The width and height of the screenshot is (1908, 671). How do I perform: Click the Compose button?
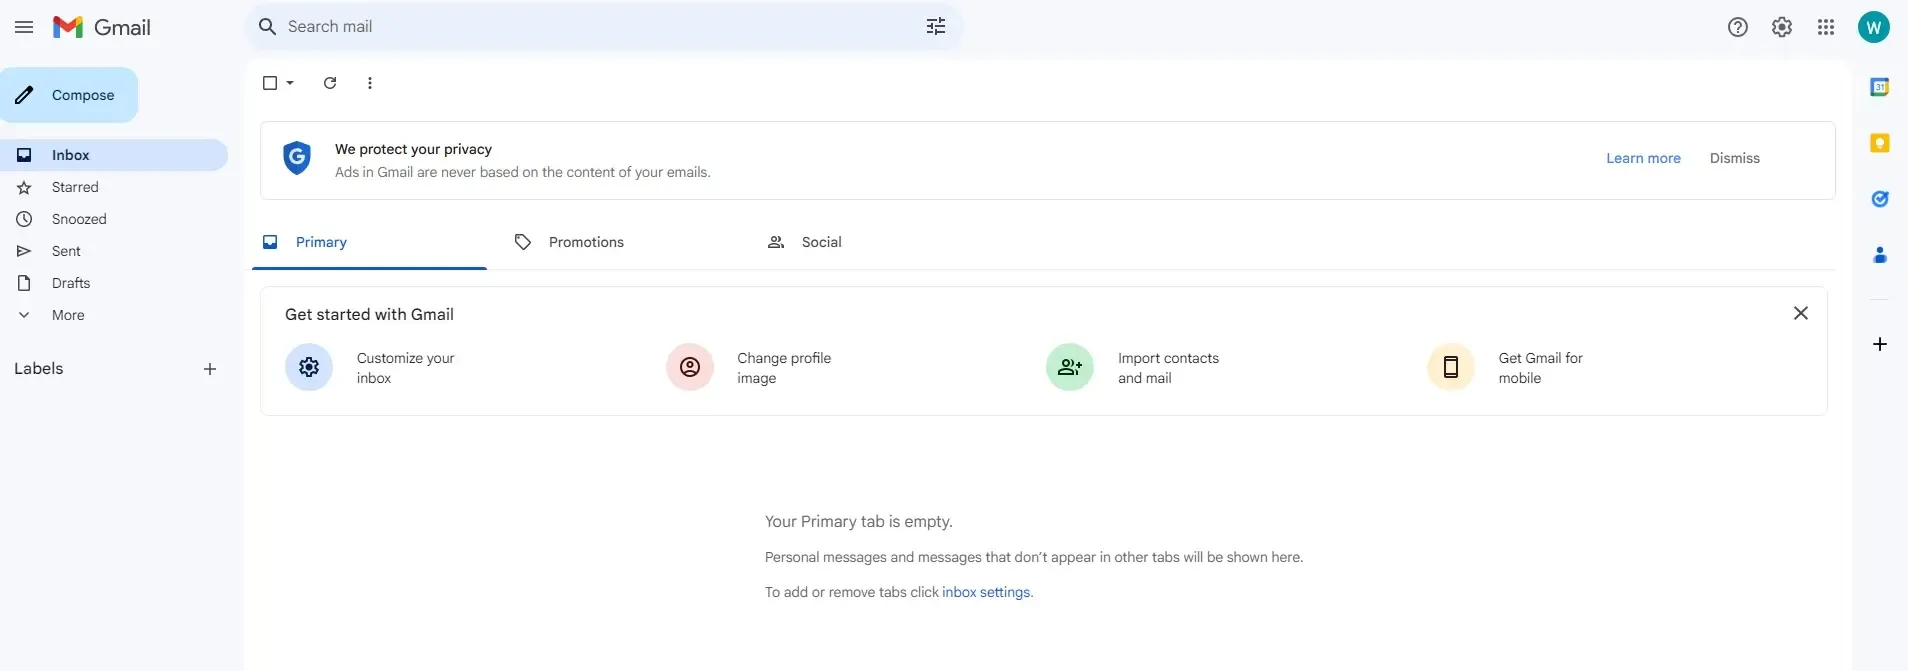point(69,95)
